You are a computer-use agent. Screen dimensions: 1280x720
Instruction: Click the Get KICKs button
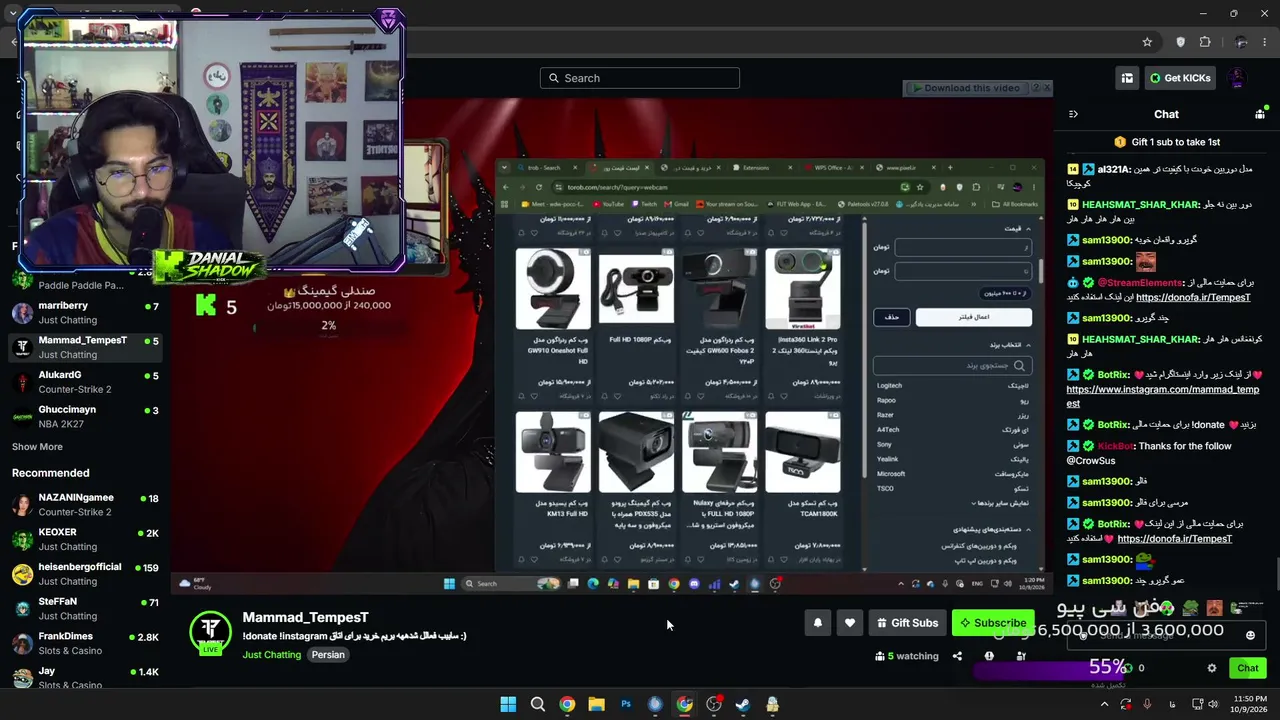click(1180, 78)
